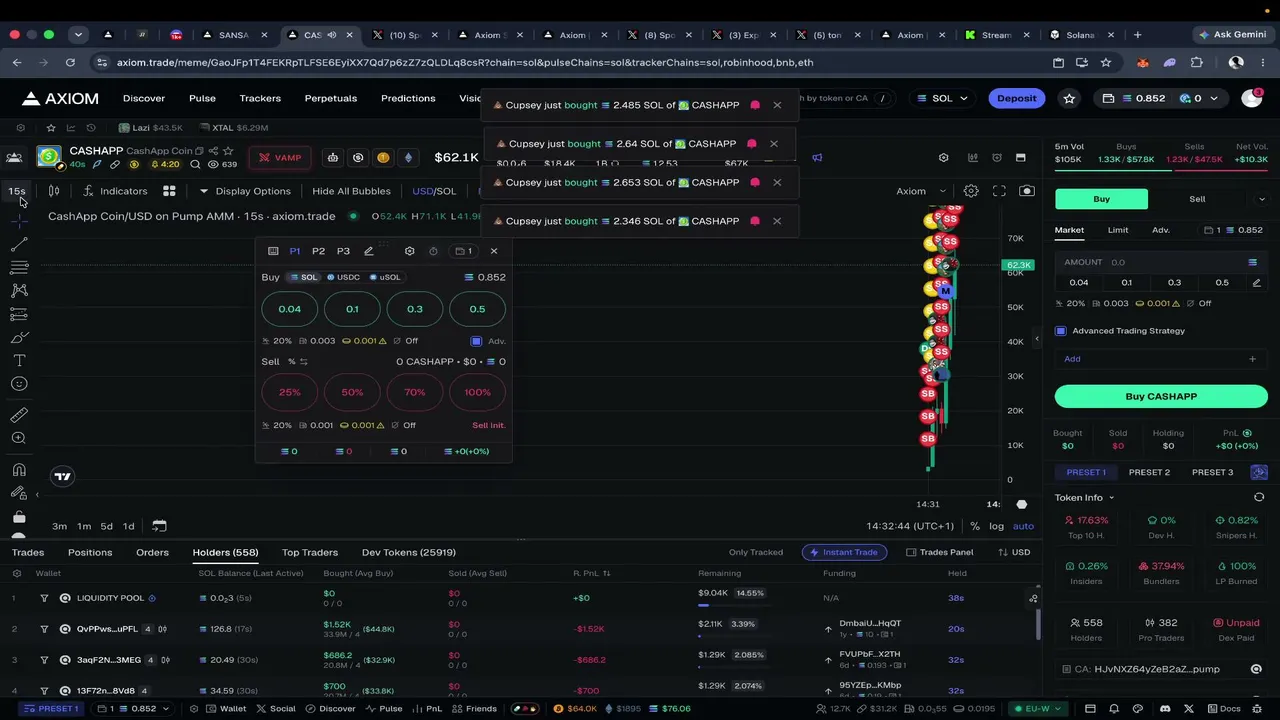
Task: Open the chart layout grid icon
Action: (x=169, y=191)
